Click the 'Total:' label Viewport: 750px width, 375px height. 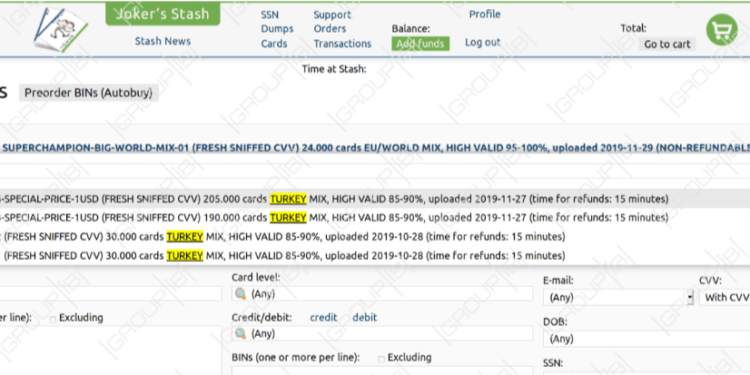pos(633,28)
